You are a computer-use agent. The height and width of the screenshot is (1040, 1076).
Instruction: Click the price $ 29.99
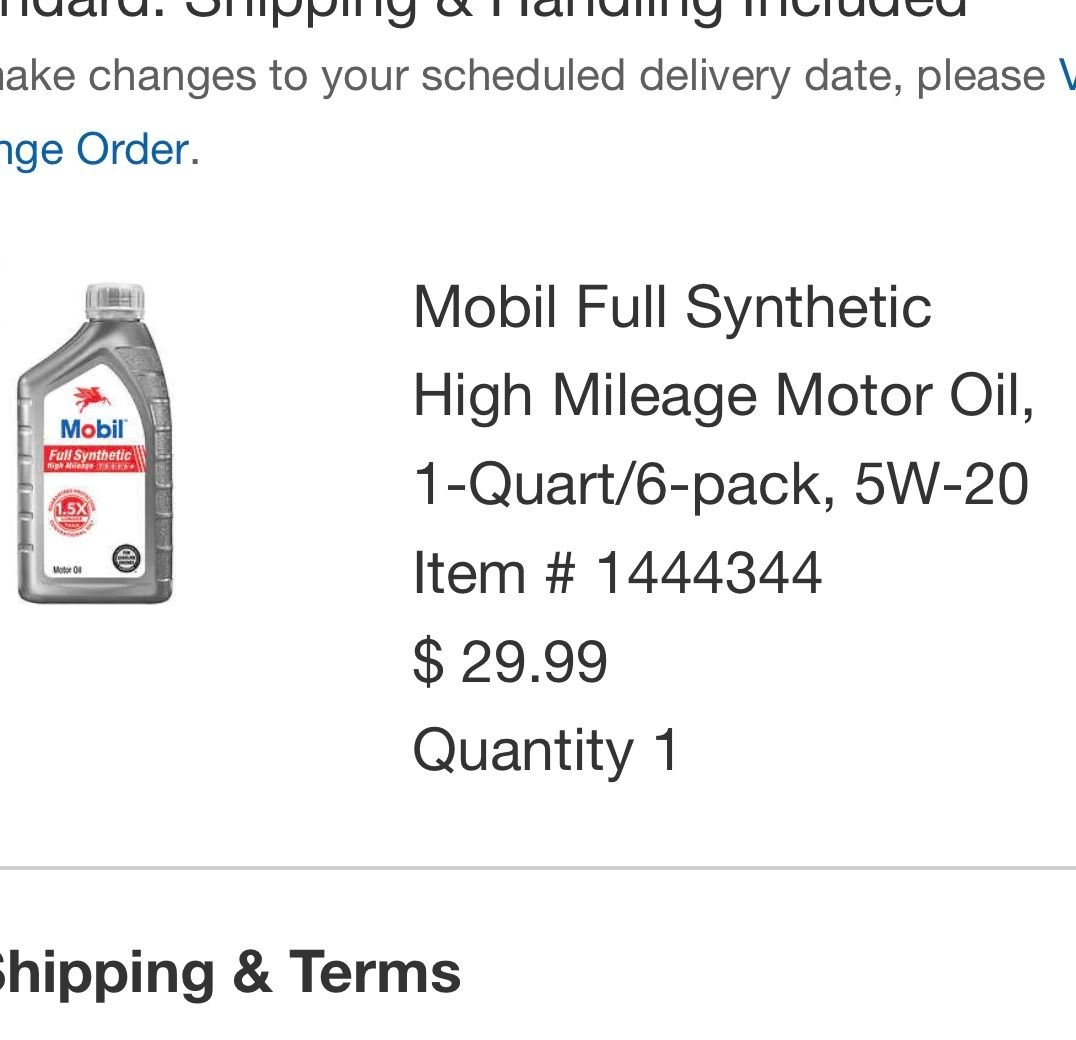[x=510, y=660]
